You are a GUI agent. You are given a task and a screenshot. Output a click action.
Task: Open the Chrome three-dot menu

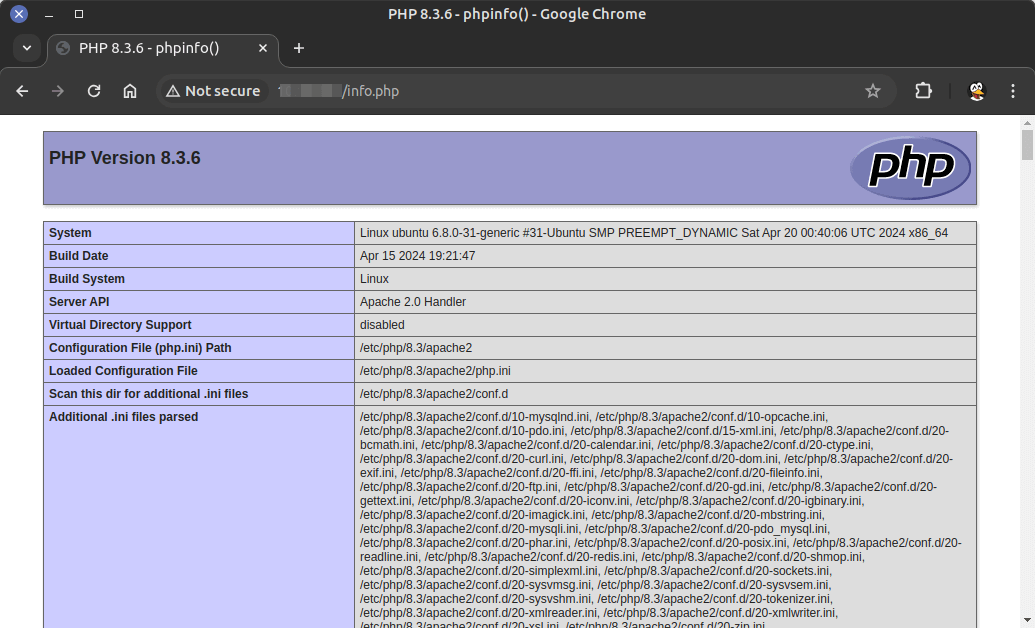1013,91
